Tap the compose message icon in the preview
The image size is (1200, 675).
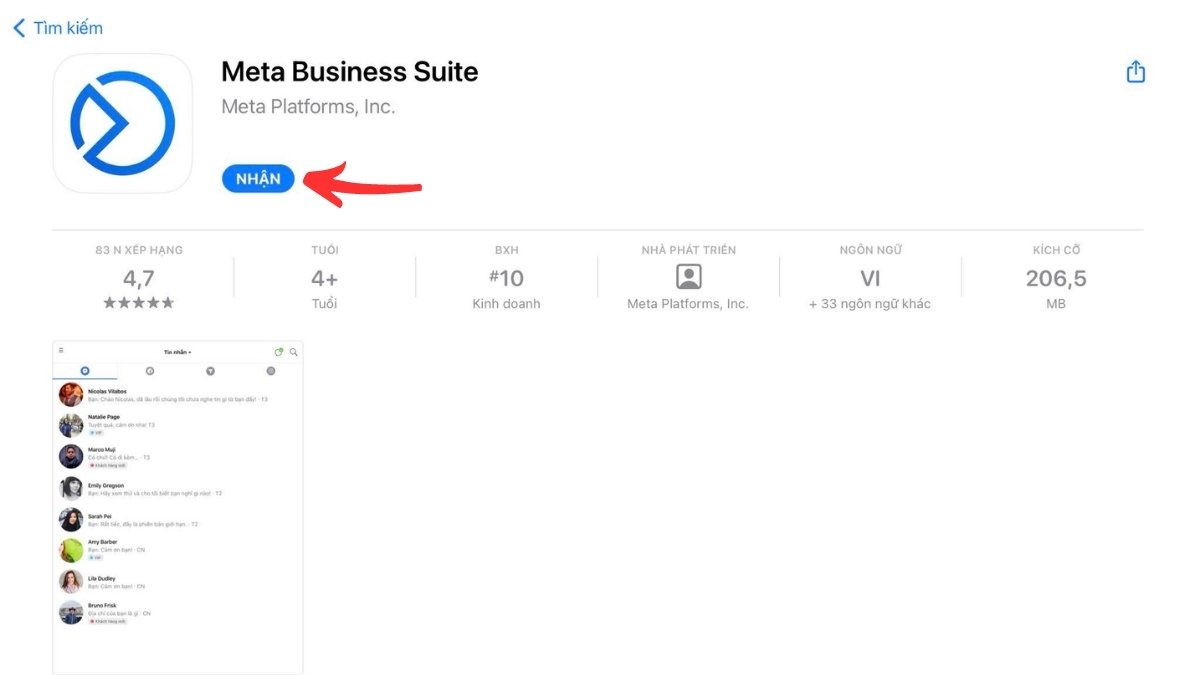point(278,352)
